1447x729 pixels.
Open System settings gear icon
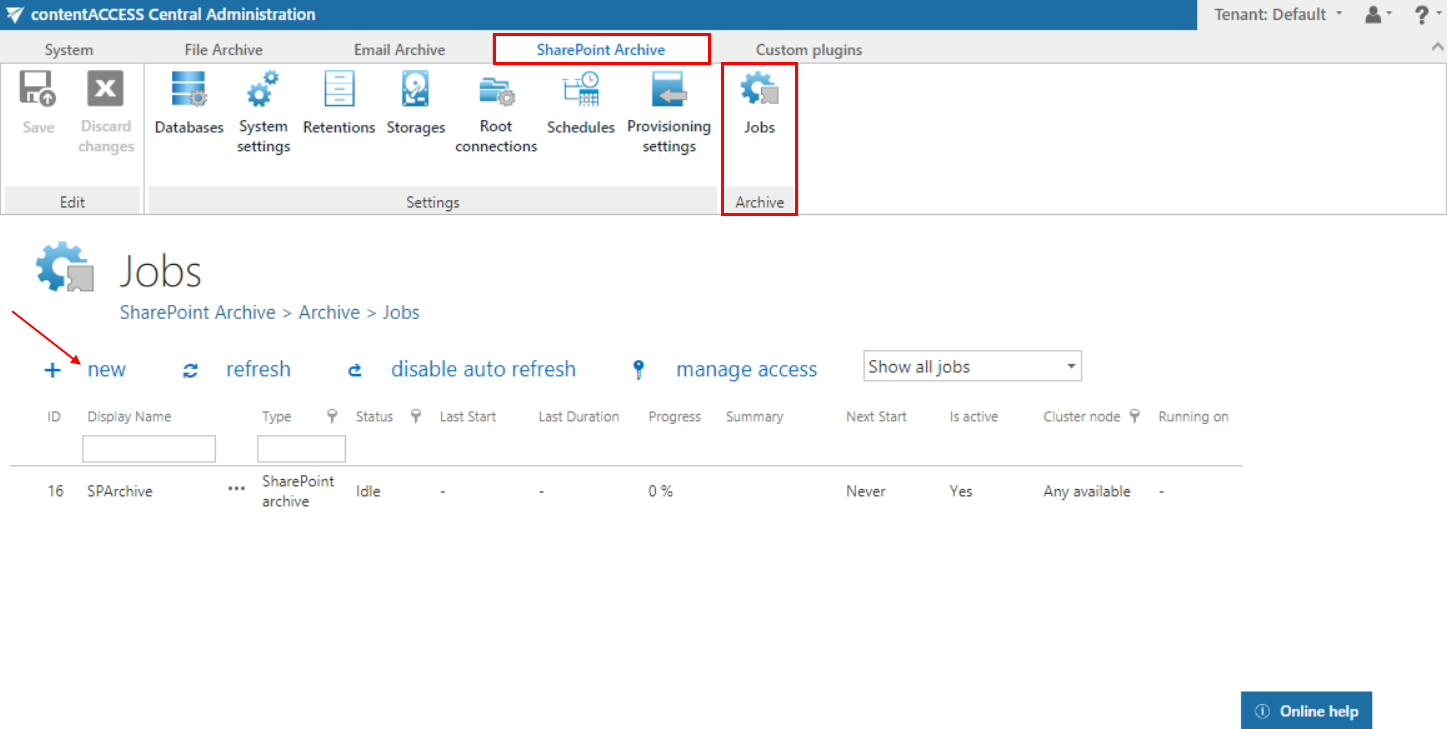pos(263,90)
